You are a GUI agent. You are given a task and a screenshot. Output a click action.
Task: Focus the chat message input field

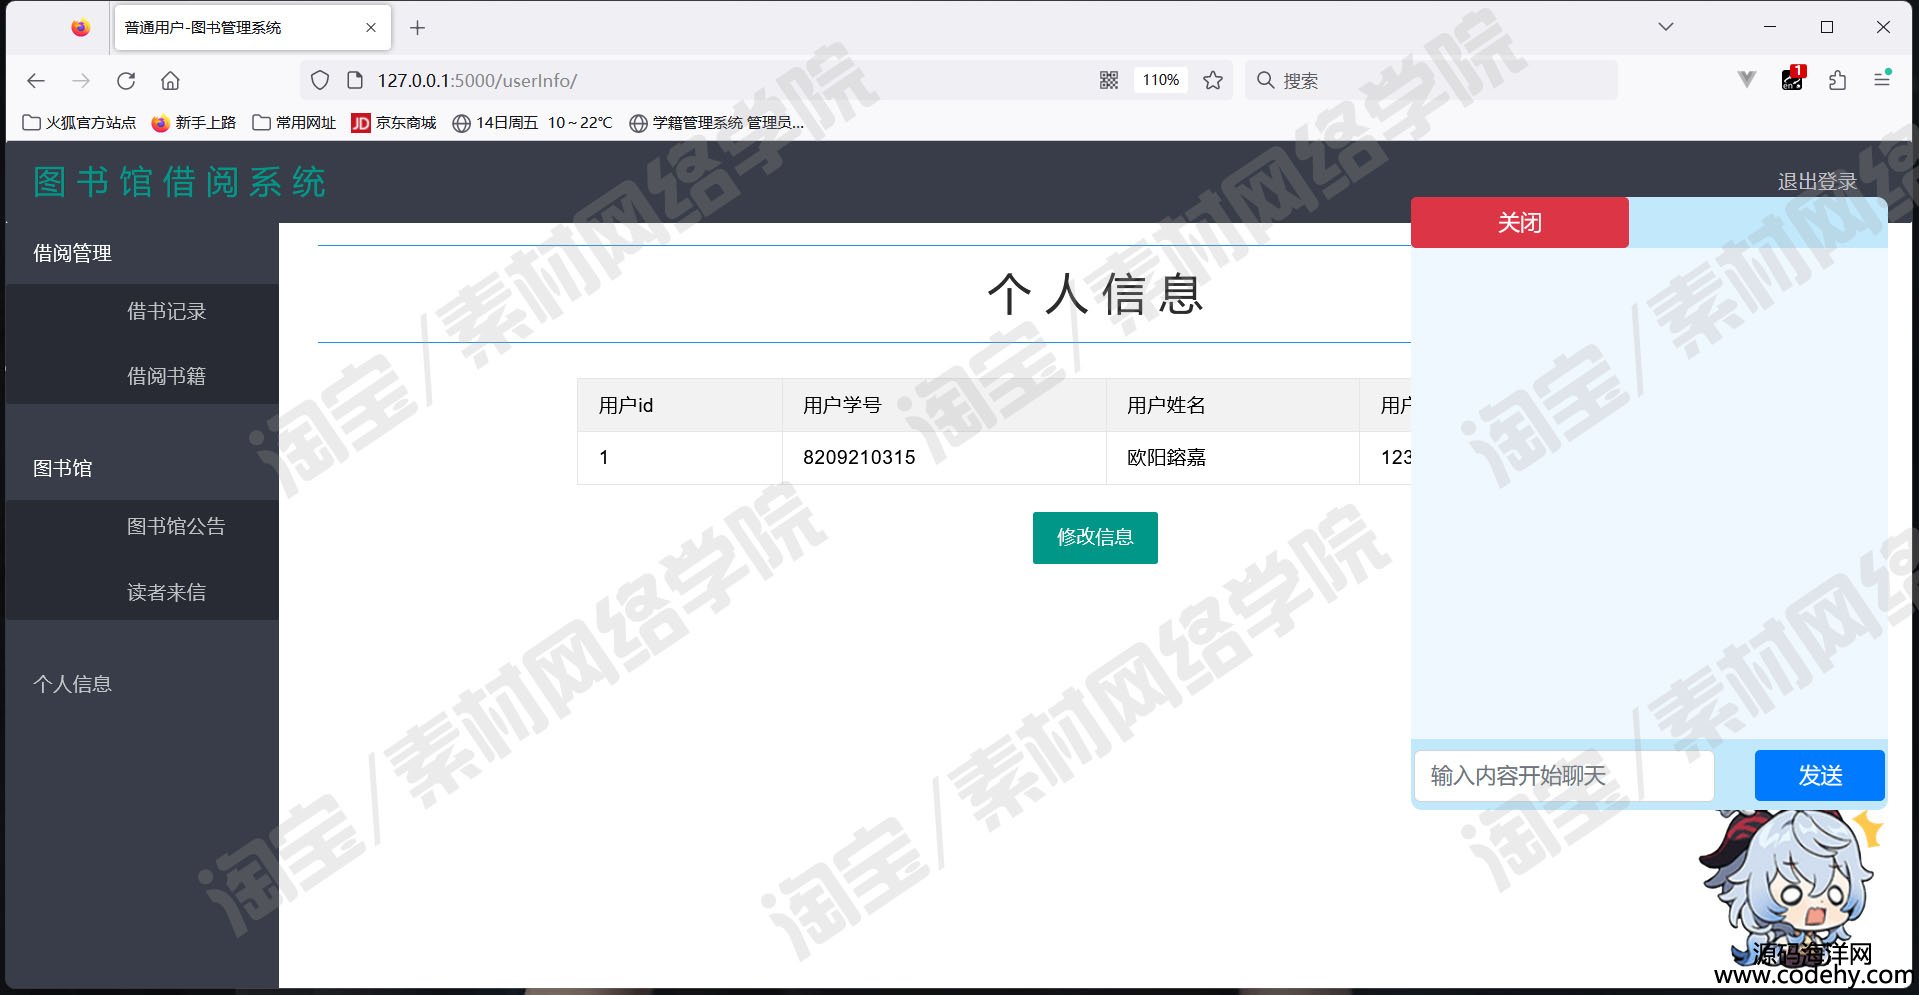(1565, 776)
